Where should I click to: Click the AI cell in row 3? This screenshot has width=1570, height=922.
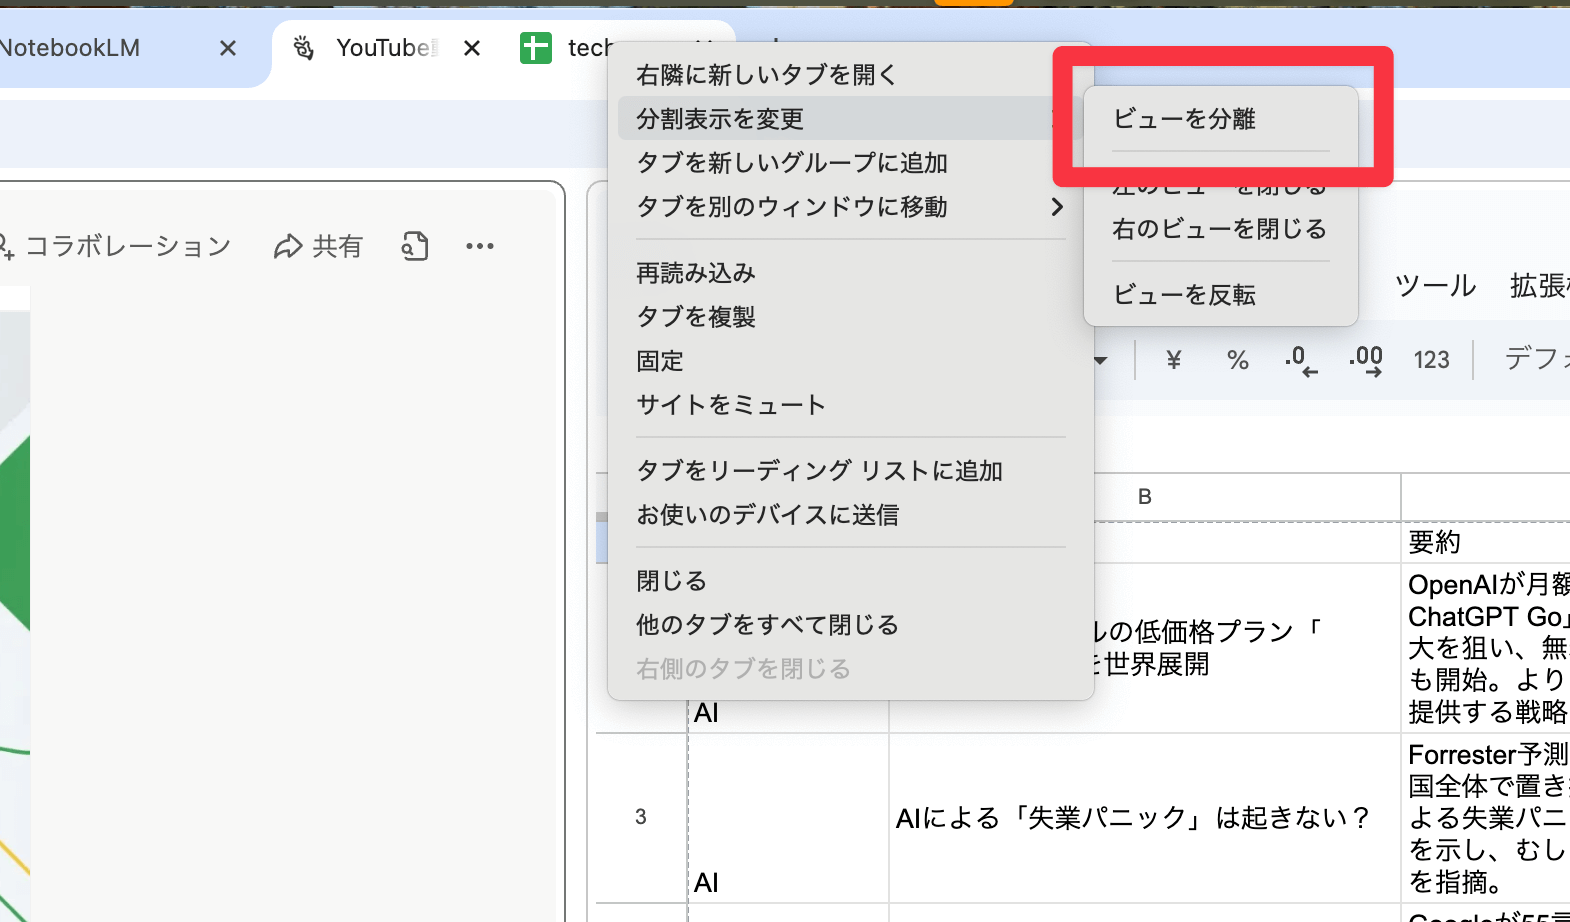788,818
